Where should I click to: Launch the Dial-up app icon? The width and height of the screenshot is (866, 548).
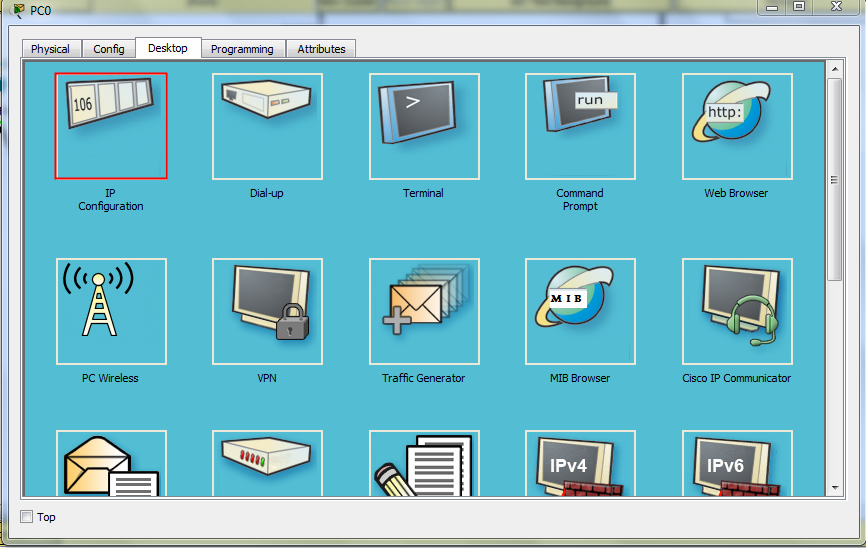[x=267, y=126]
